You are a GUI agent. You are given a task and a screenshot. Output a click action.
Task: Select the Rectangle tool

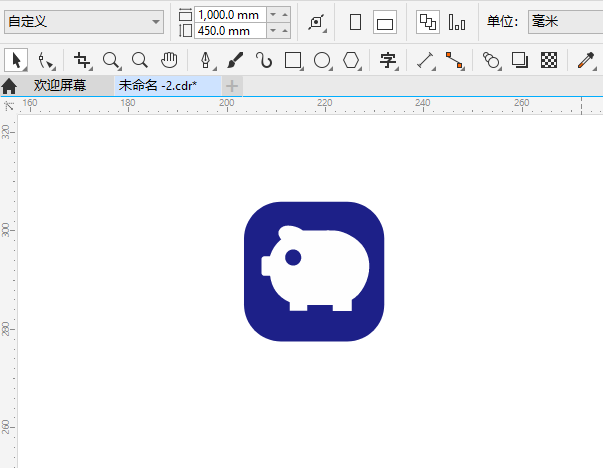click(293, 61)
